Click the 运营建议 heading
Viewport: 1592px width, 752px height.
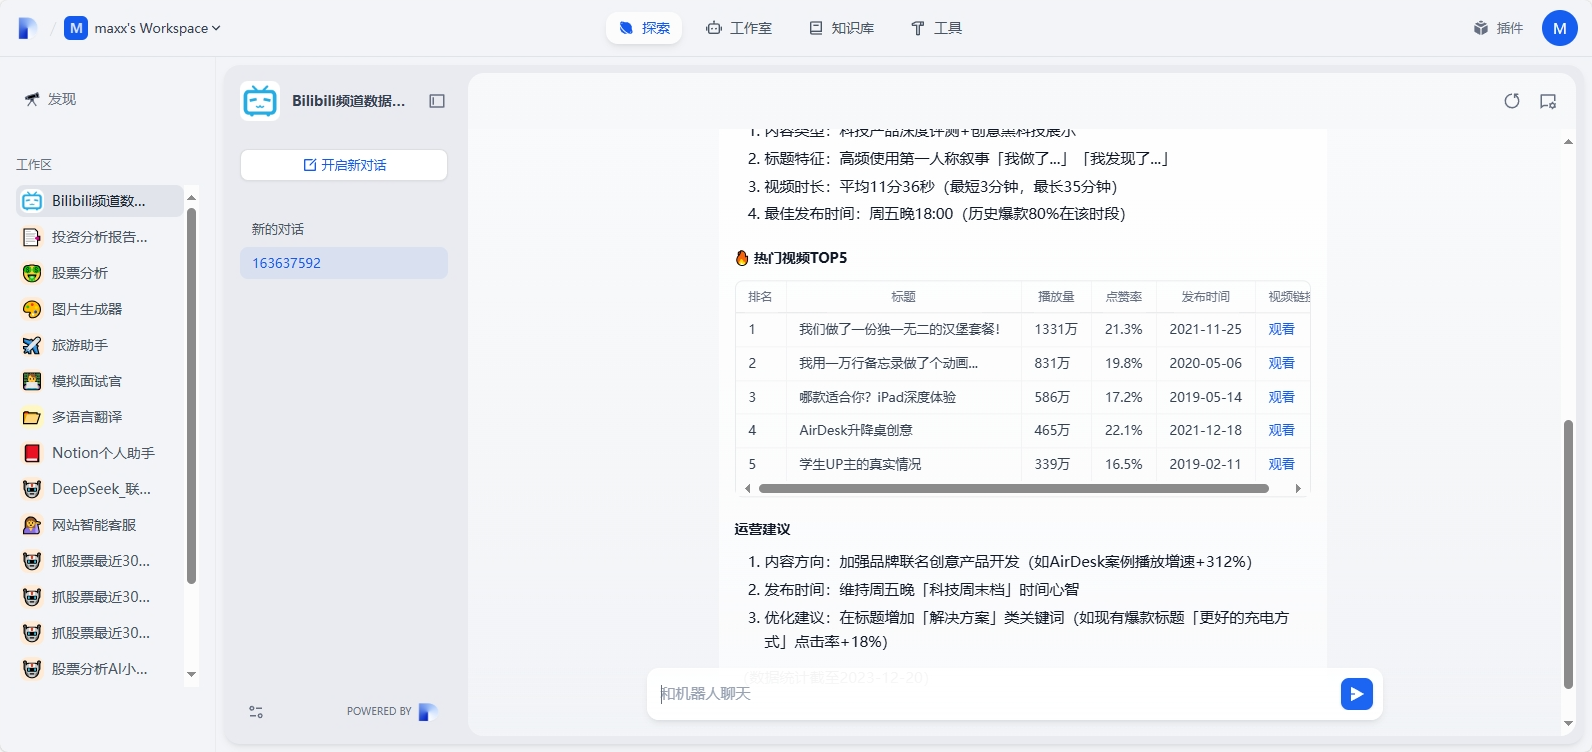[762, 529]
